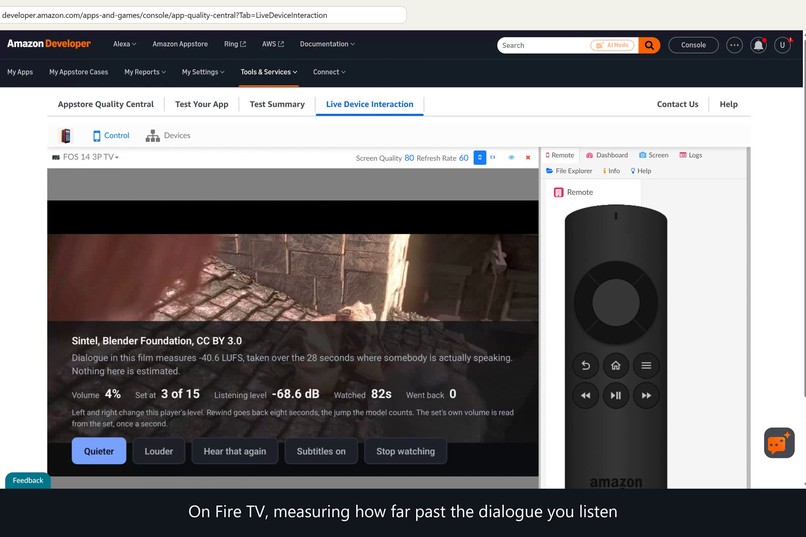Open the Logs panel tab
The image size is (806, 537).
click(691, 155)
